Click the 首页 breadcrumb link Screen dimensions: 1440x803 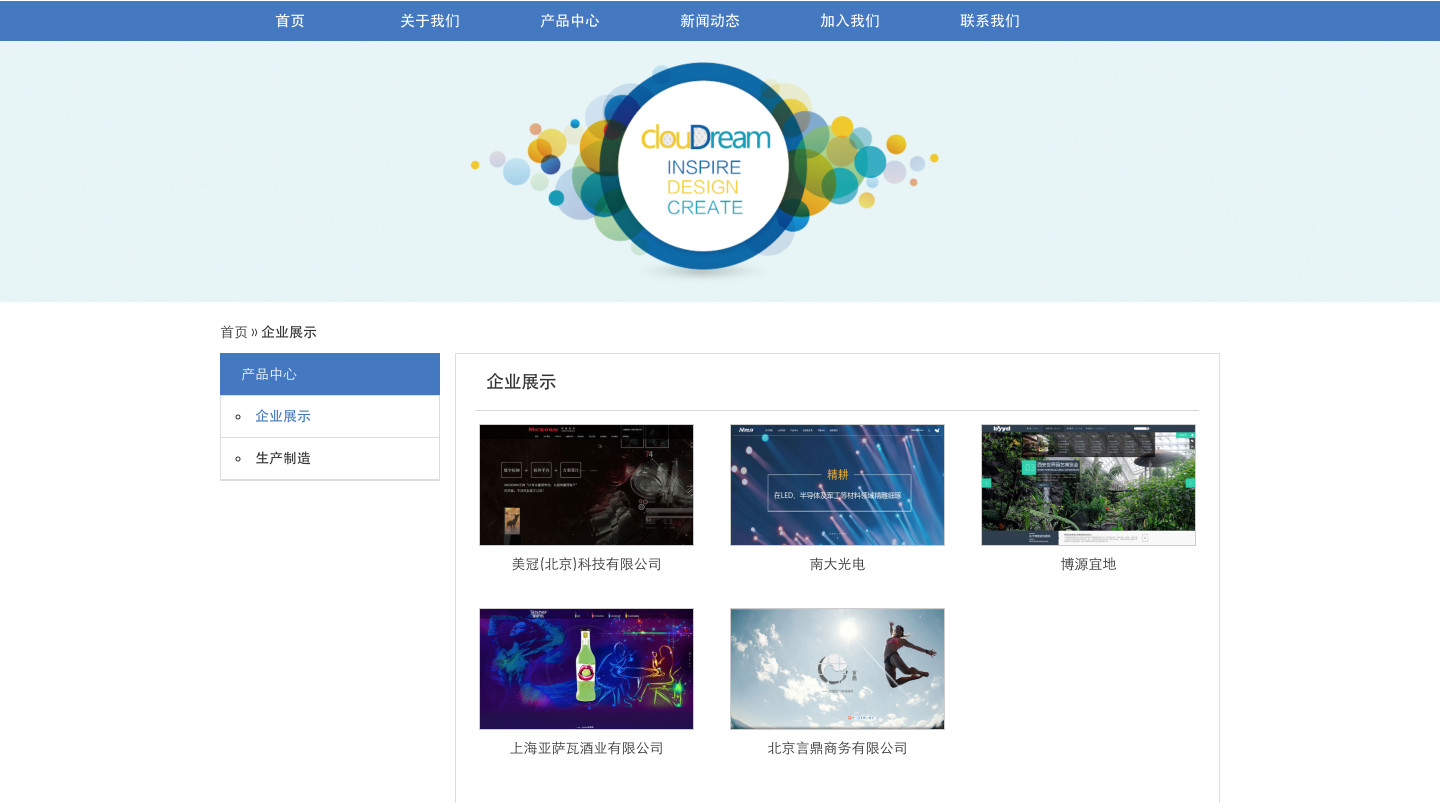click(x=234, y=332)
